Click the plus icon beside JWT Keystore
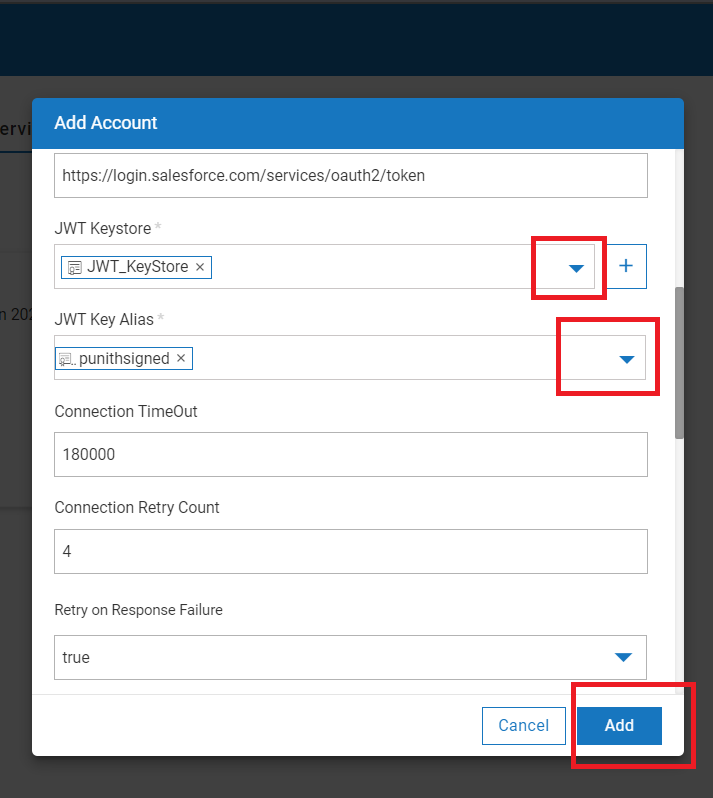 (627, 266)
